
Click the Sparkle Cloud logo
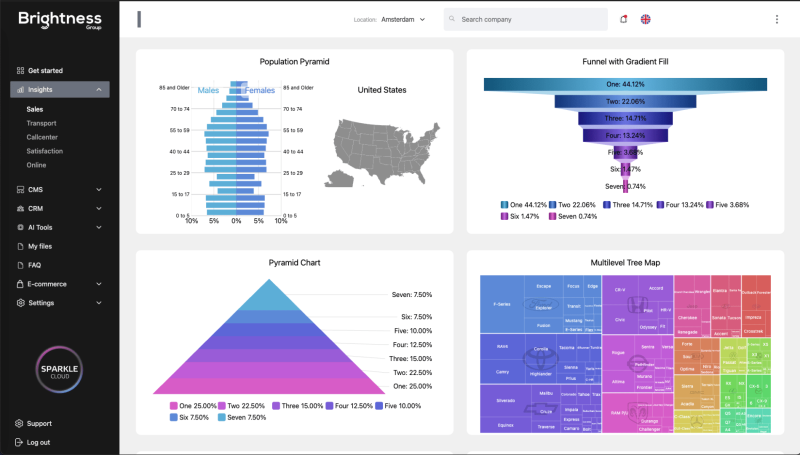pyautogui.click(x=59, y=370)
